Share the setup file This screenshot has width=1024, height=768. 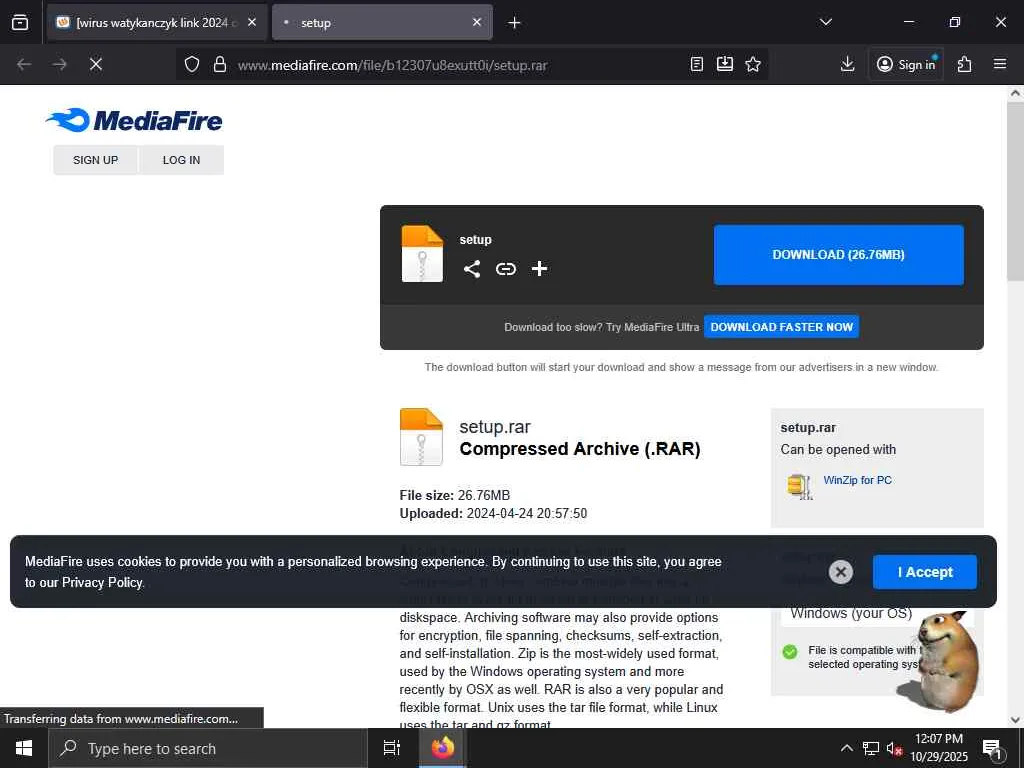pos(472,268)
